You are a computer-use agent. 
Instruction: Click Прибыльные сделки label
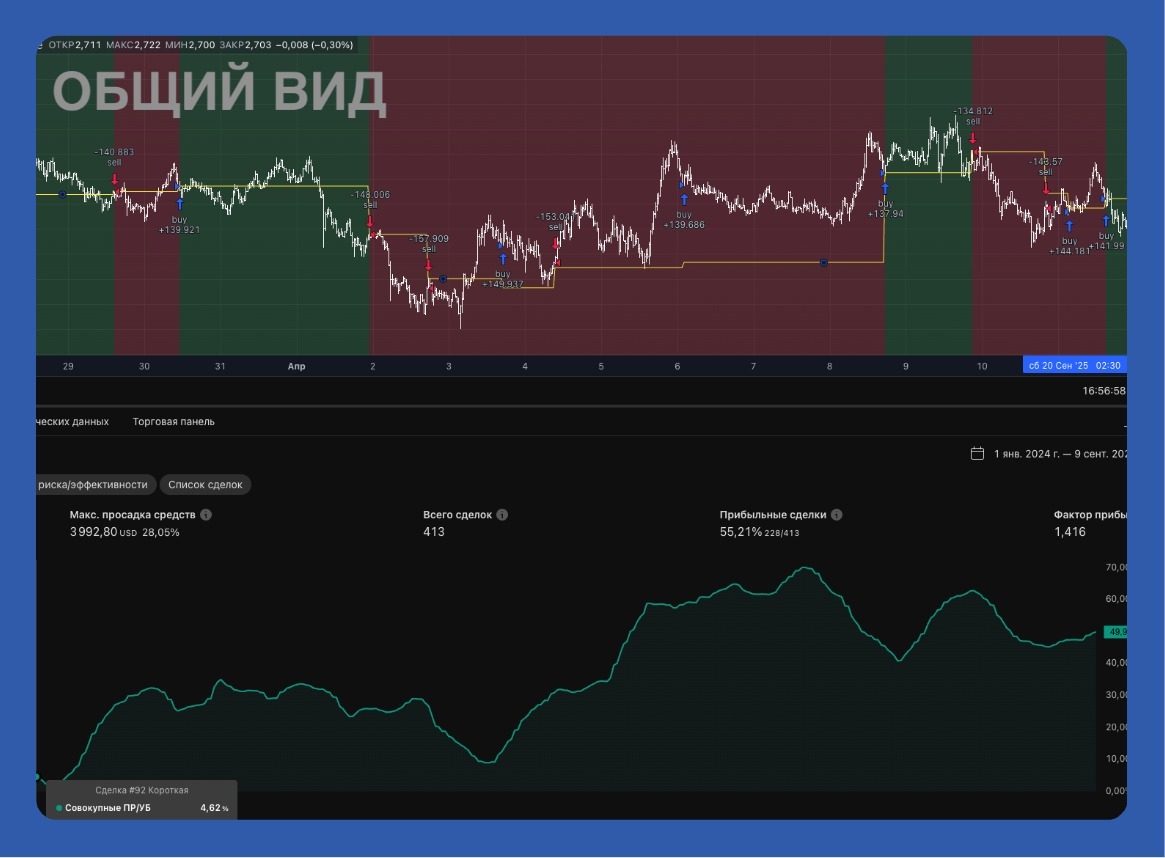[x=773, y=514]
